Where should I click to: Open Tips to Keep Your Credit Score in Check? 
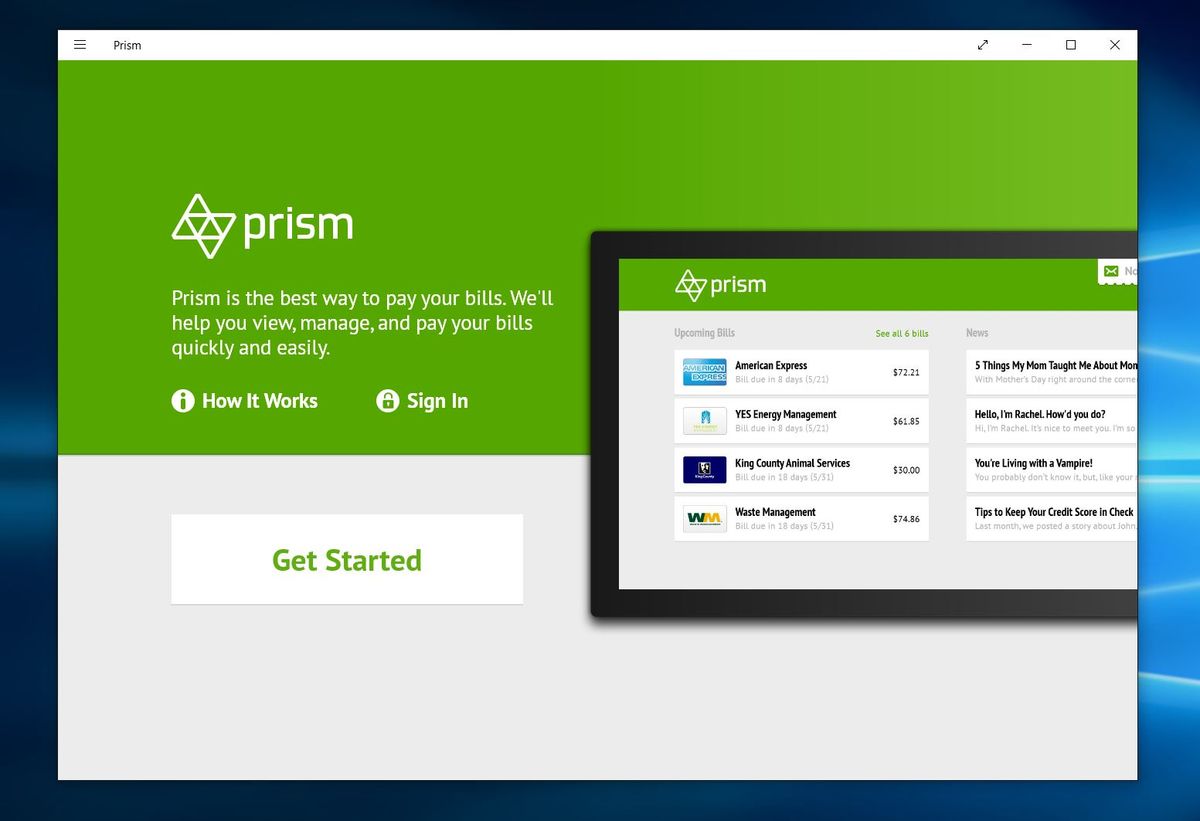tap(1052, 511)
